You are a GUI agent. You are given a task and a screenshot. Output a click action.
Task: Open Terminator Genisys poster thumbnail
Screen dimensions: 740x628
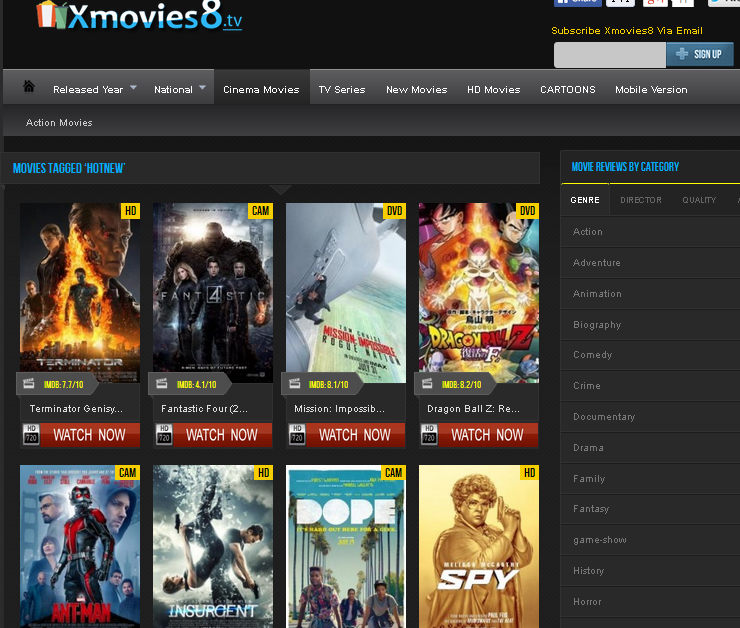tap(80, 293)
